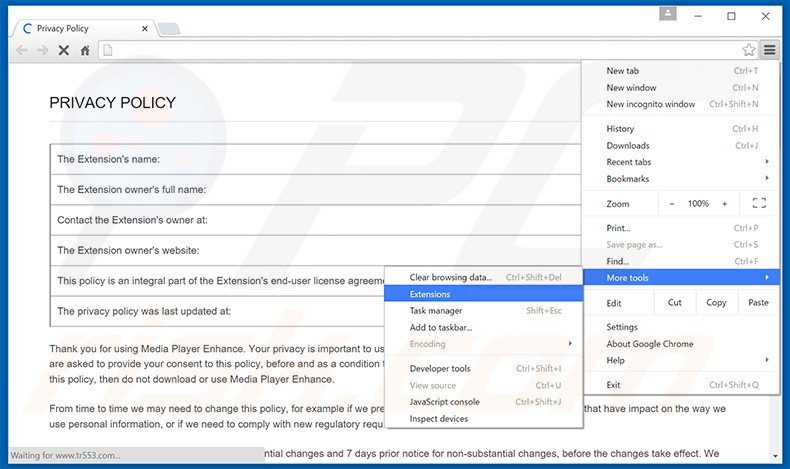Image resolution: width=790 pixels, height=469 pixels.
Task: Expand Help submenu
Action: coord(681,361)
